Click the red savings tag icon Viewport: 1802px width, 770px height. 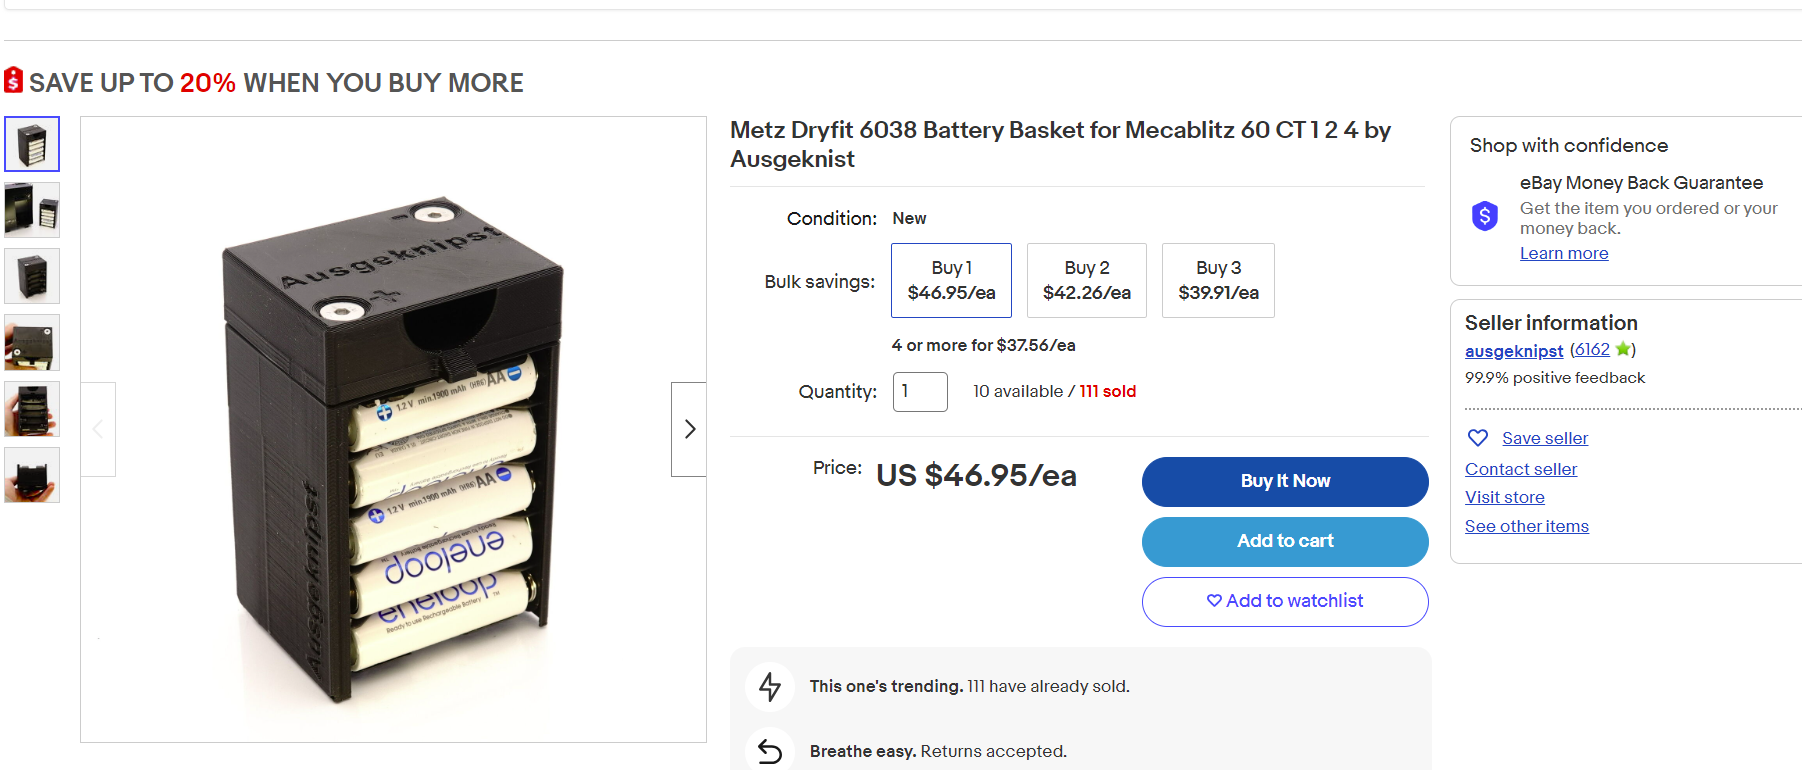click(14, 80)
